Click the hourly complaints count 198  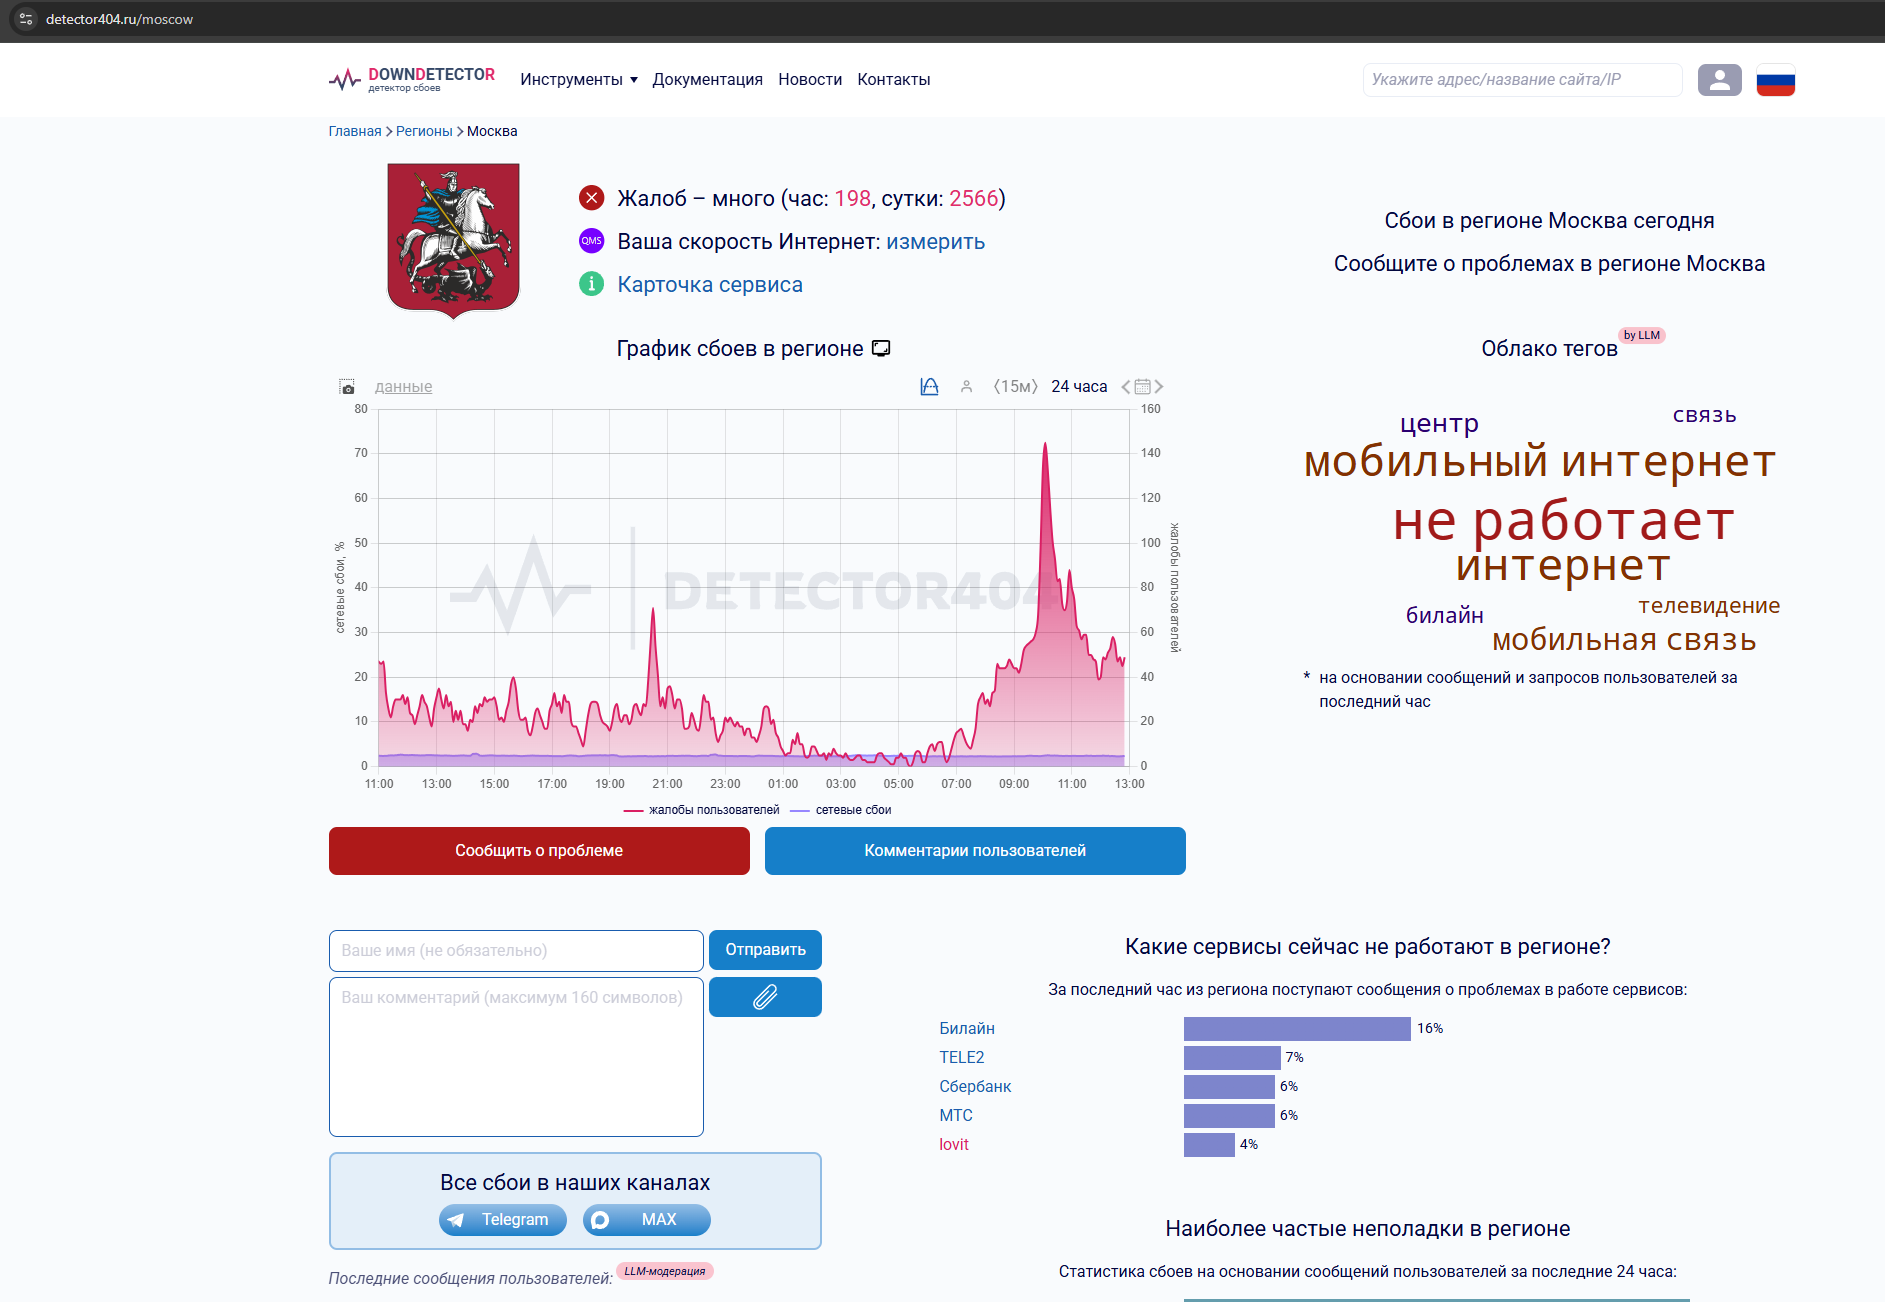[852, 198]
